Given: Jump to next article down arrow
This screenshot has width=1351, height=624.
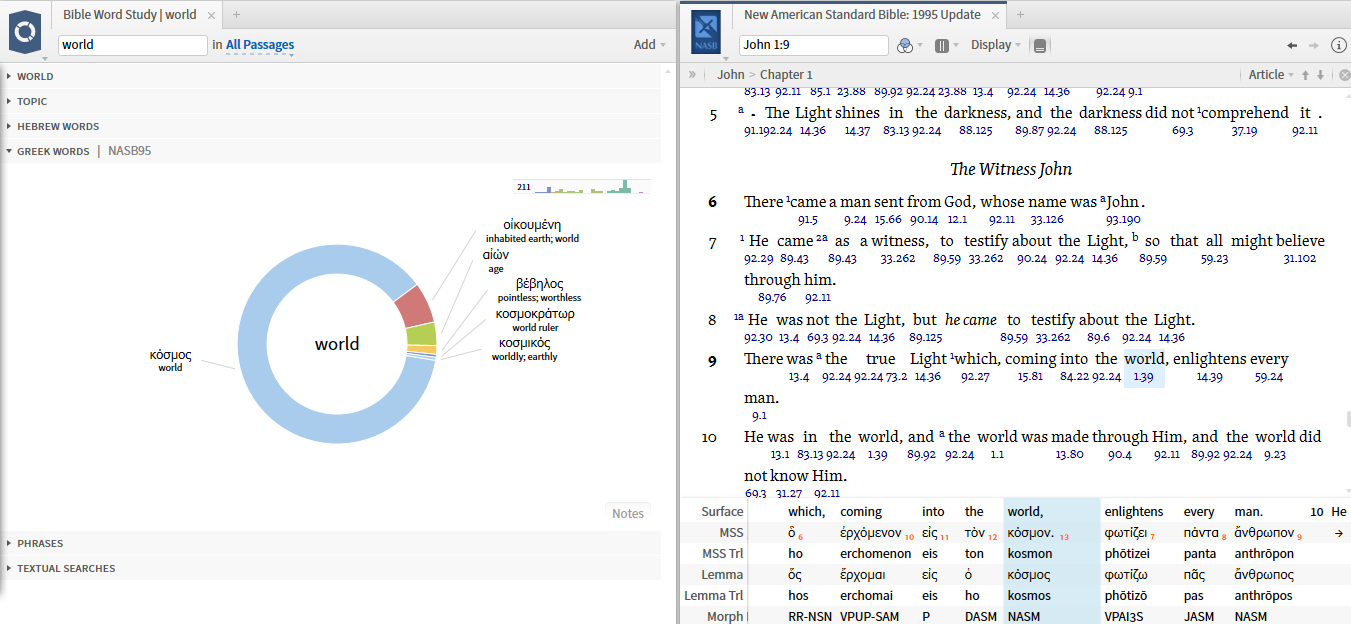Looking at the screenshot, I should 1320,75.
